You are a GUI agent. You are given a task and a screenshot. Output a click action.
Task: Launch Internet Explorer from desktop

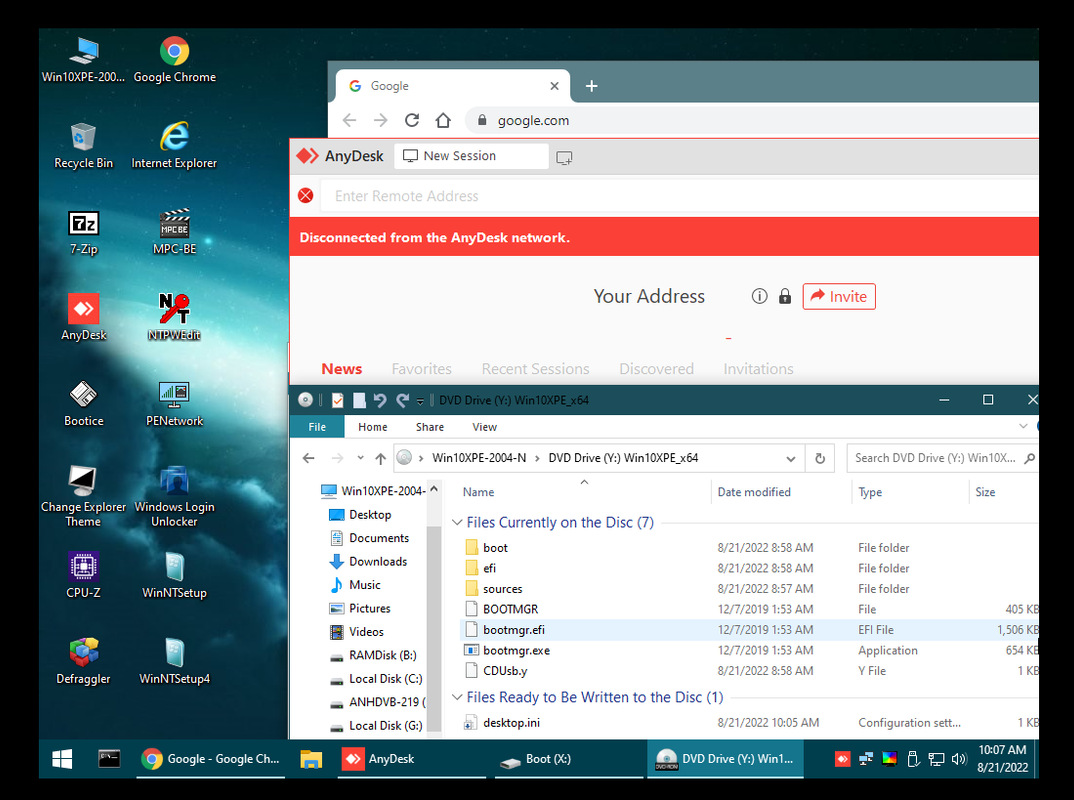[175, 146]
